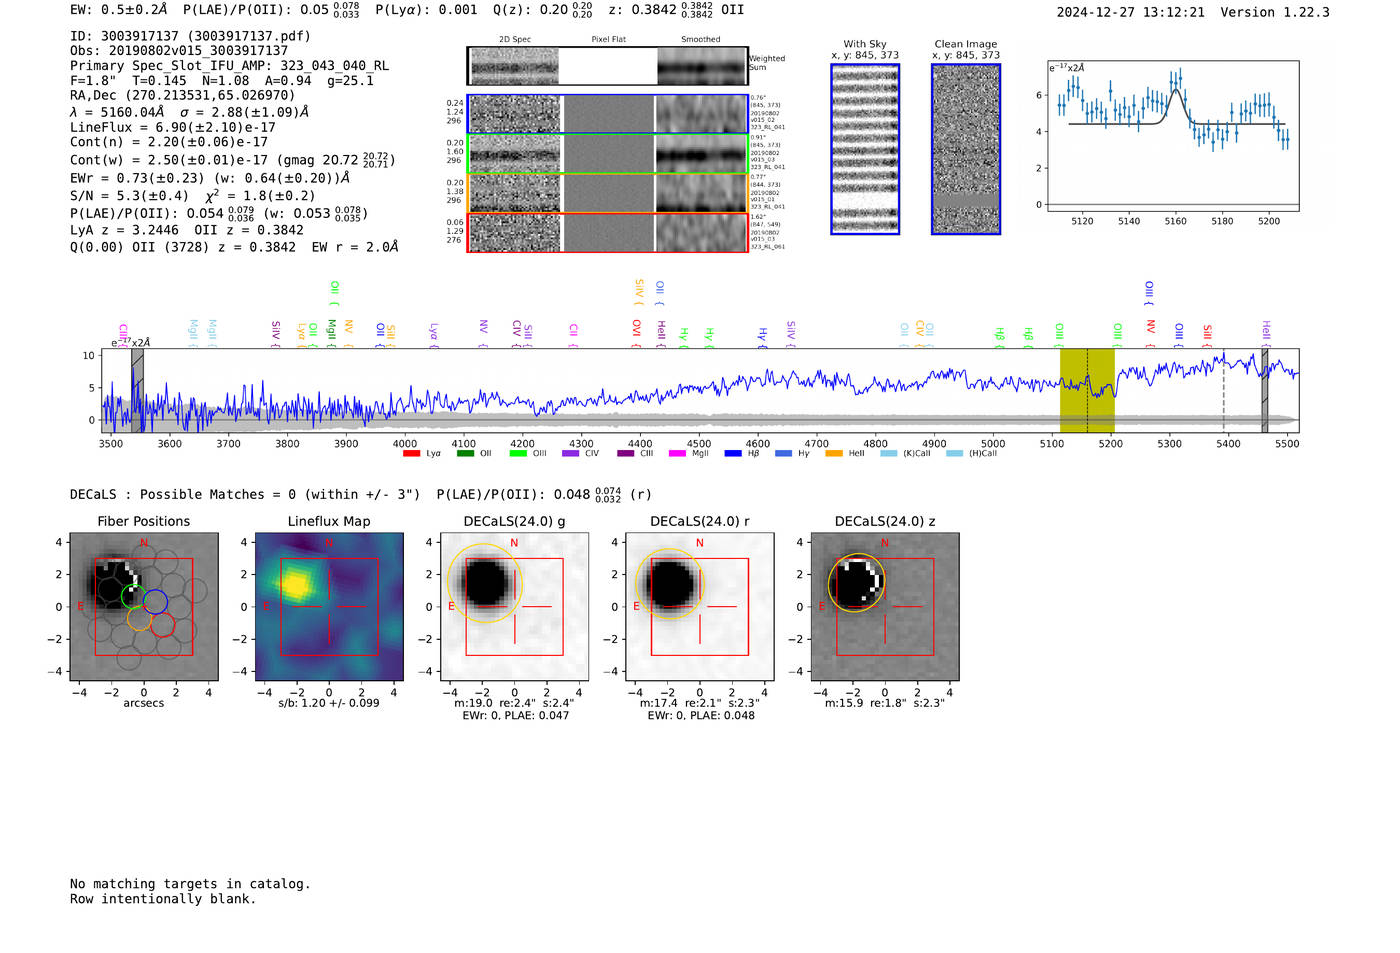This screenshot has width=1400, height=953.
Task: Select the blue Hβ legend swatch
Action: (x=733, y=454)
